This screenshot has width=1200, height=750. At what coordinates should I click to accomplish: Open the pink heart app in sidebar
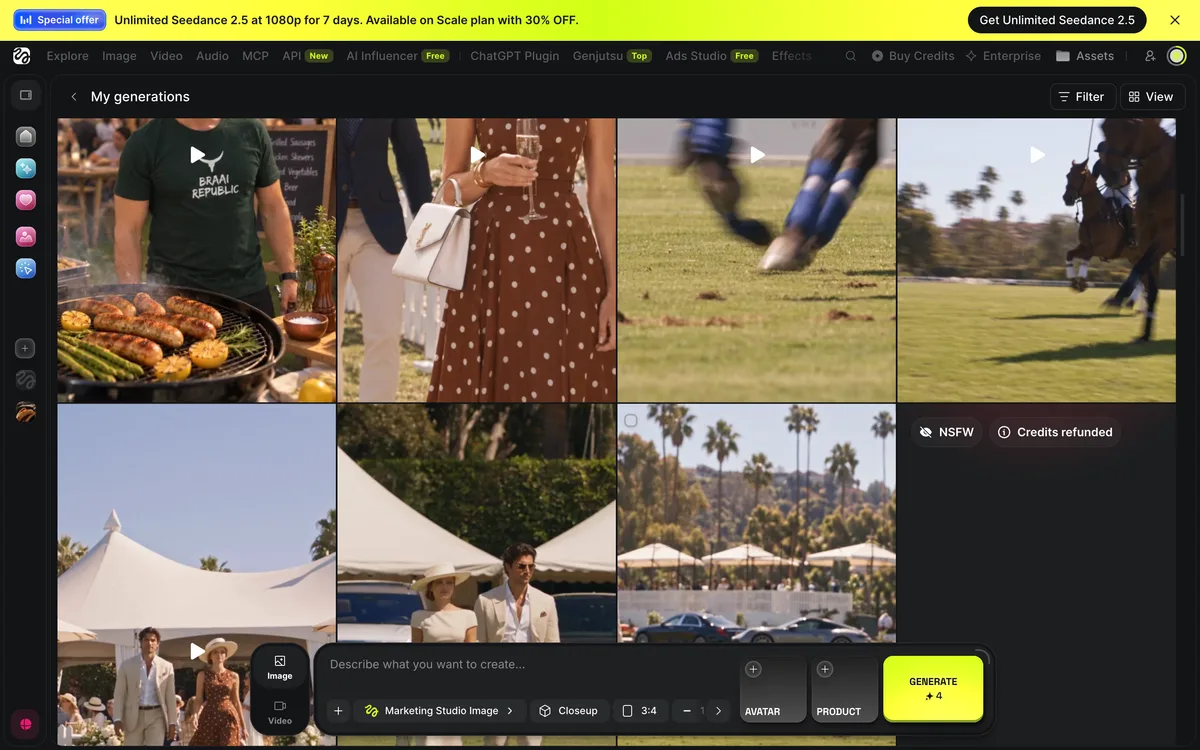coord(26,200)
